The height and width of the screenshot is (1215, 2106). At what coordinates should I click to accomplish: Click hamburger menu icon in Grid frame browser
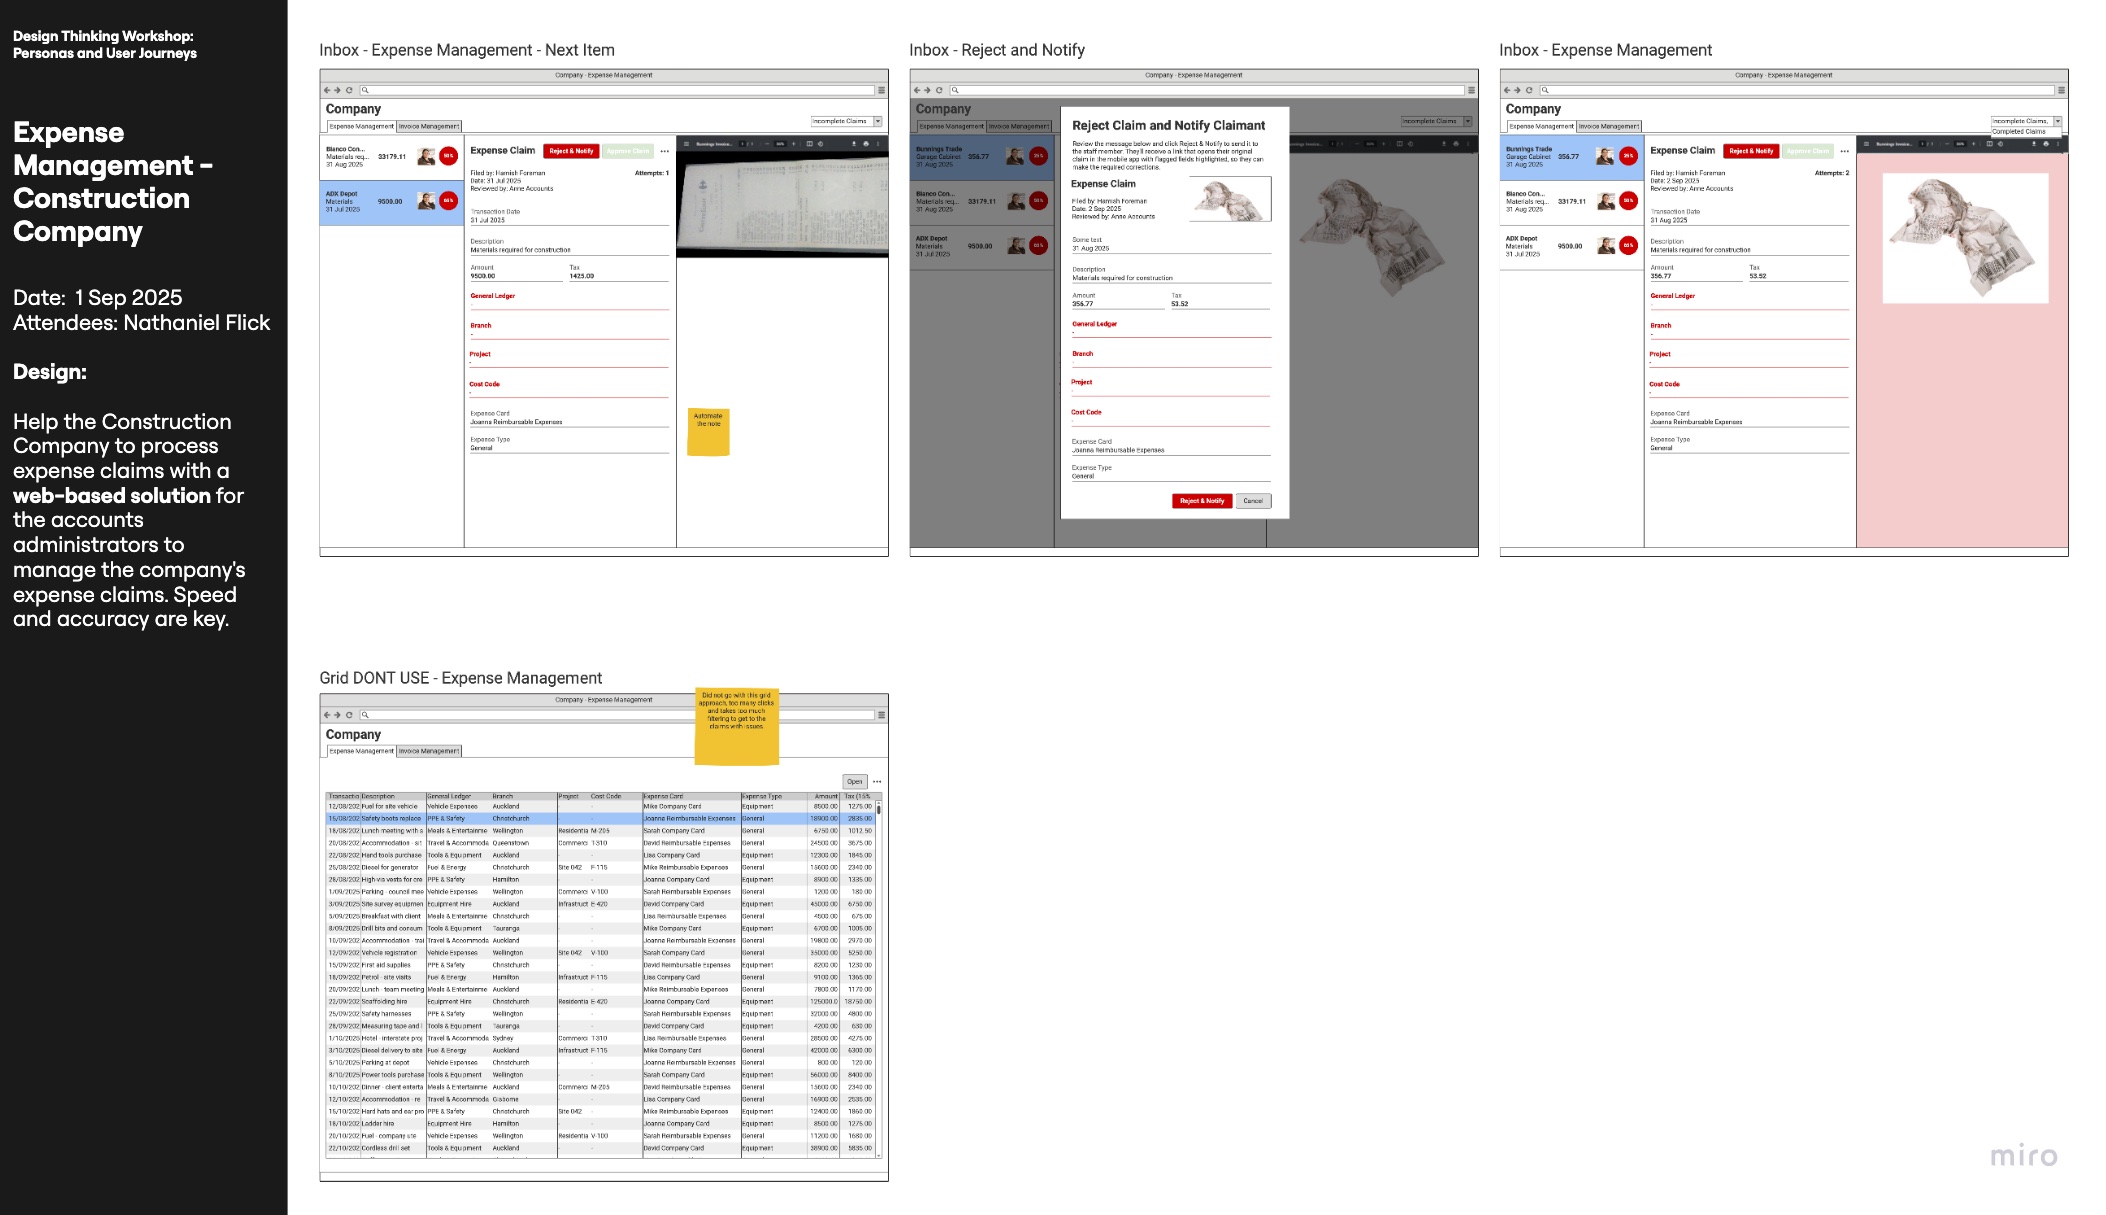(x=881, y=715)
